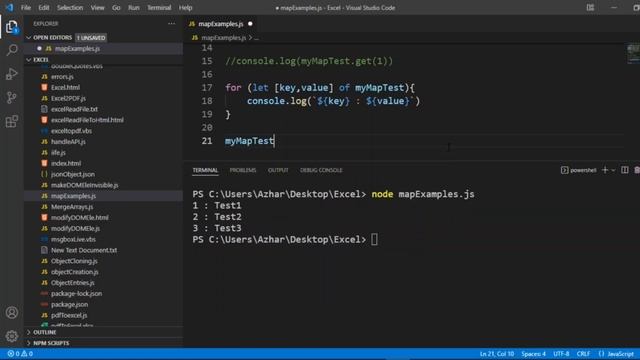This screenshot has width=640, height=360.
Task: Click the VS Code logo icon
Action: [x=9, y=8]
